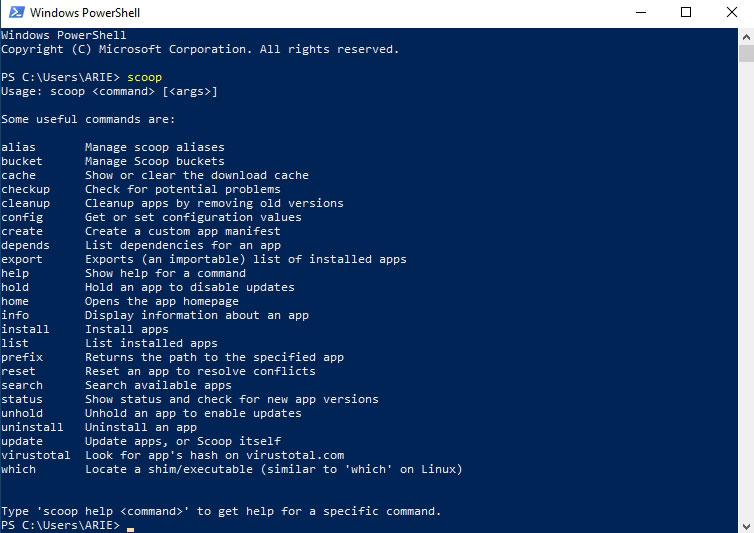Click the 'depends' command name

pyautogui.click(x=25, y=245)
